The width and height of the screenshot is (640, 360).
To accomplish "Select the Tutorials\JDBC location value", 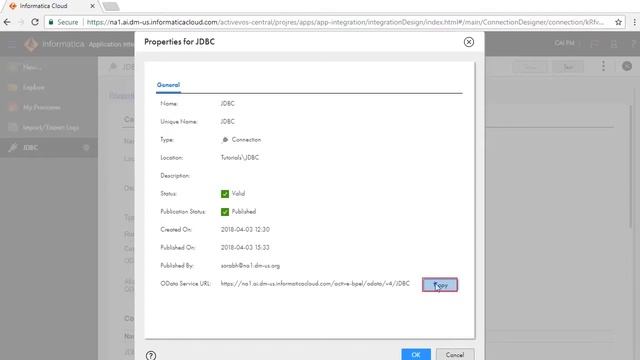I will (240, 158).
